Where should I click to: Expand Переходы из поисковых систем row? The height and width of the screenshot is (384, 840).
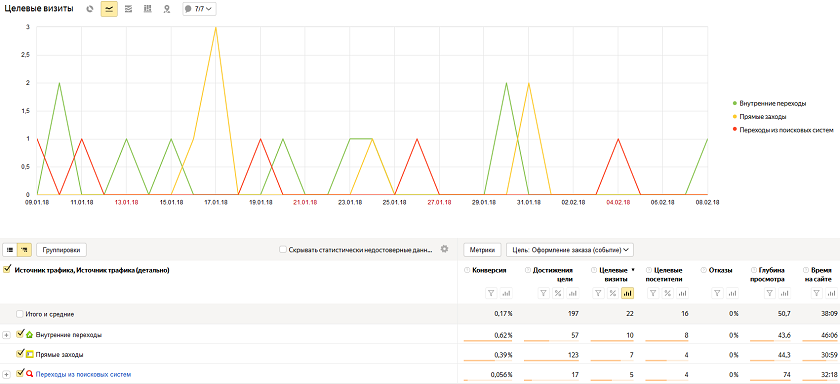point(6,374)
